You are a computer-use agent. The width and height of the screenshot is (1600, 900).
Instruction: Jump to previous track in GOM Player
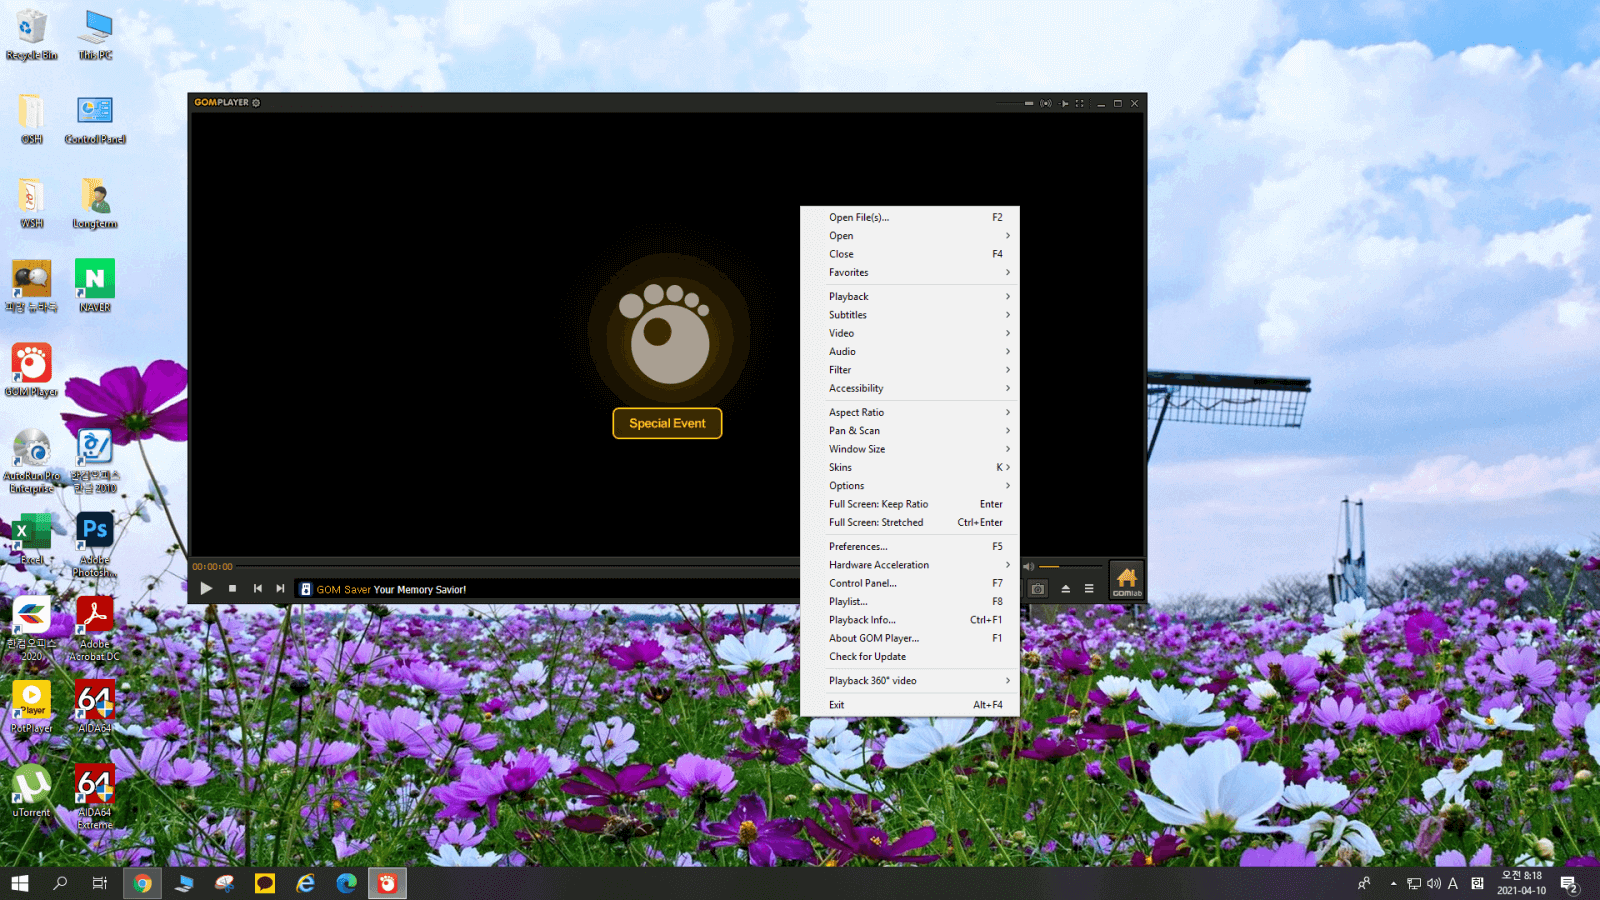257,588
